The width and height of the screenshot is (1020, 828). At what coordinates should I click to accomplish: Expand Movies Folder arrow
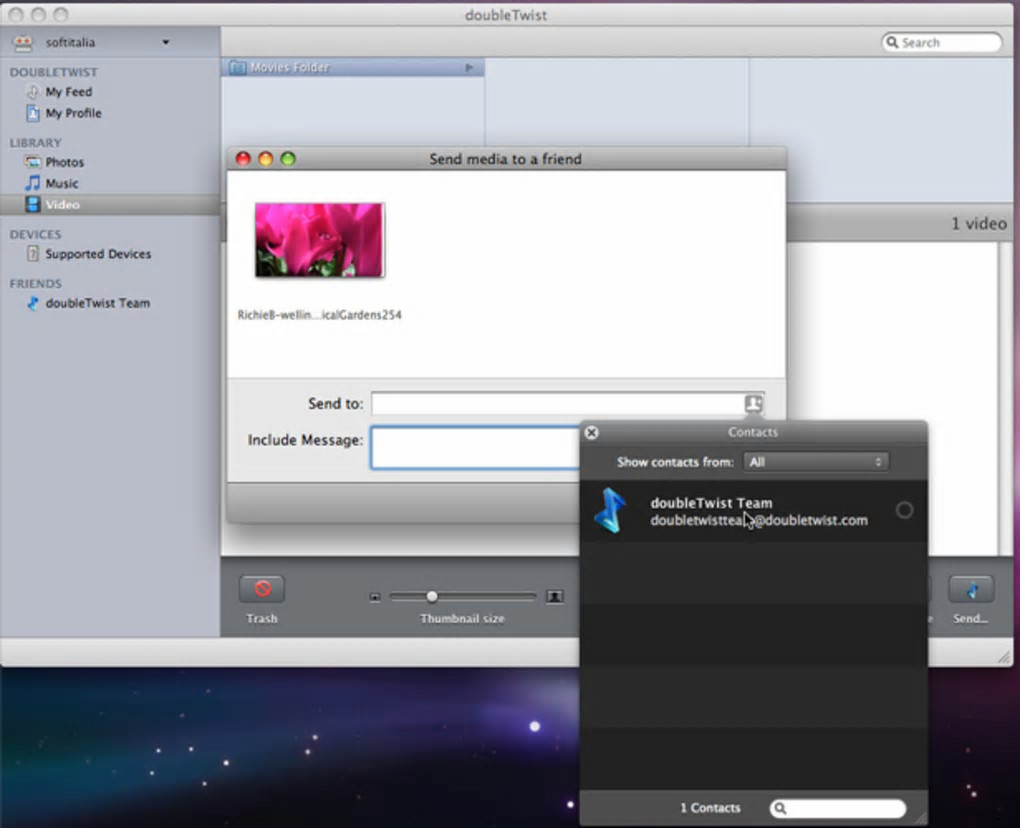(469, 68)
